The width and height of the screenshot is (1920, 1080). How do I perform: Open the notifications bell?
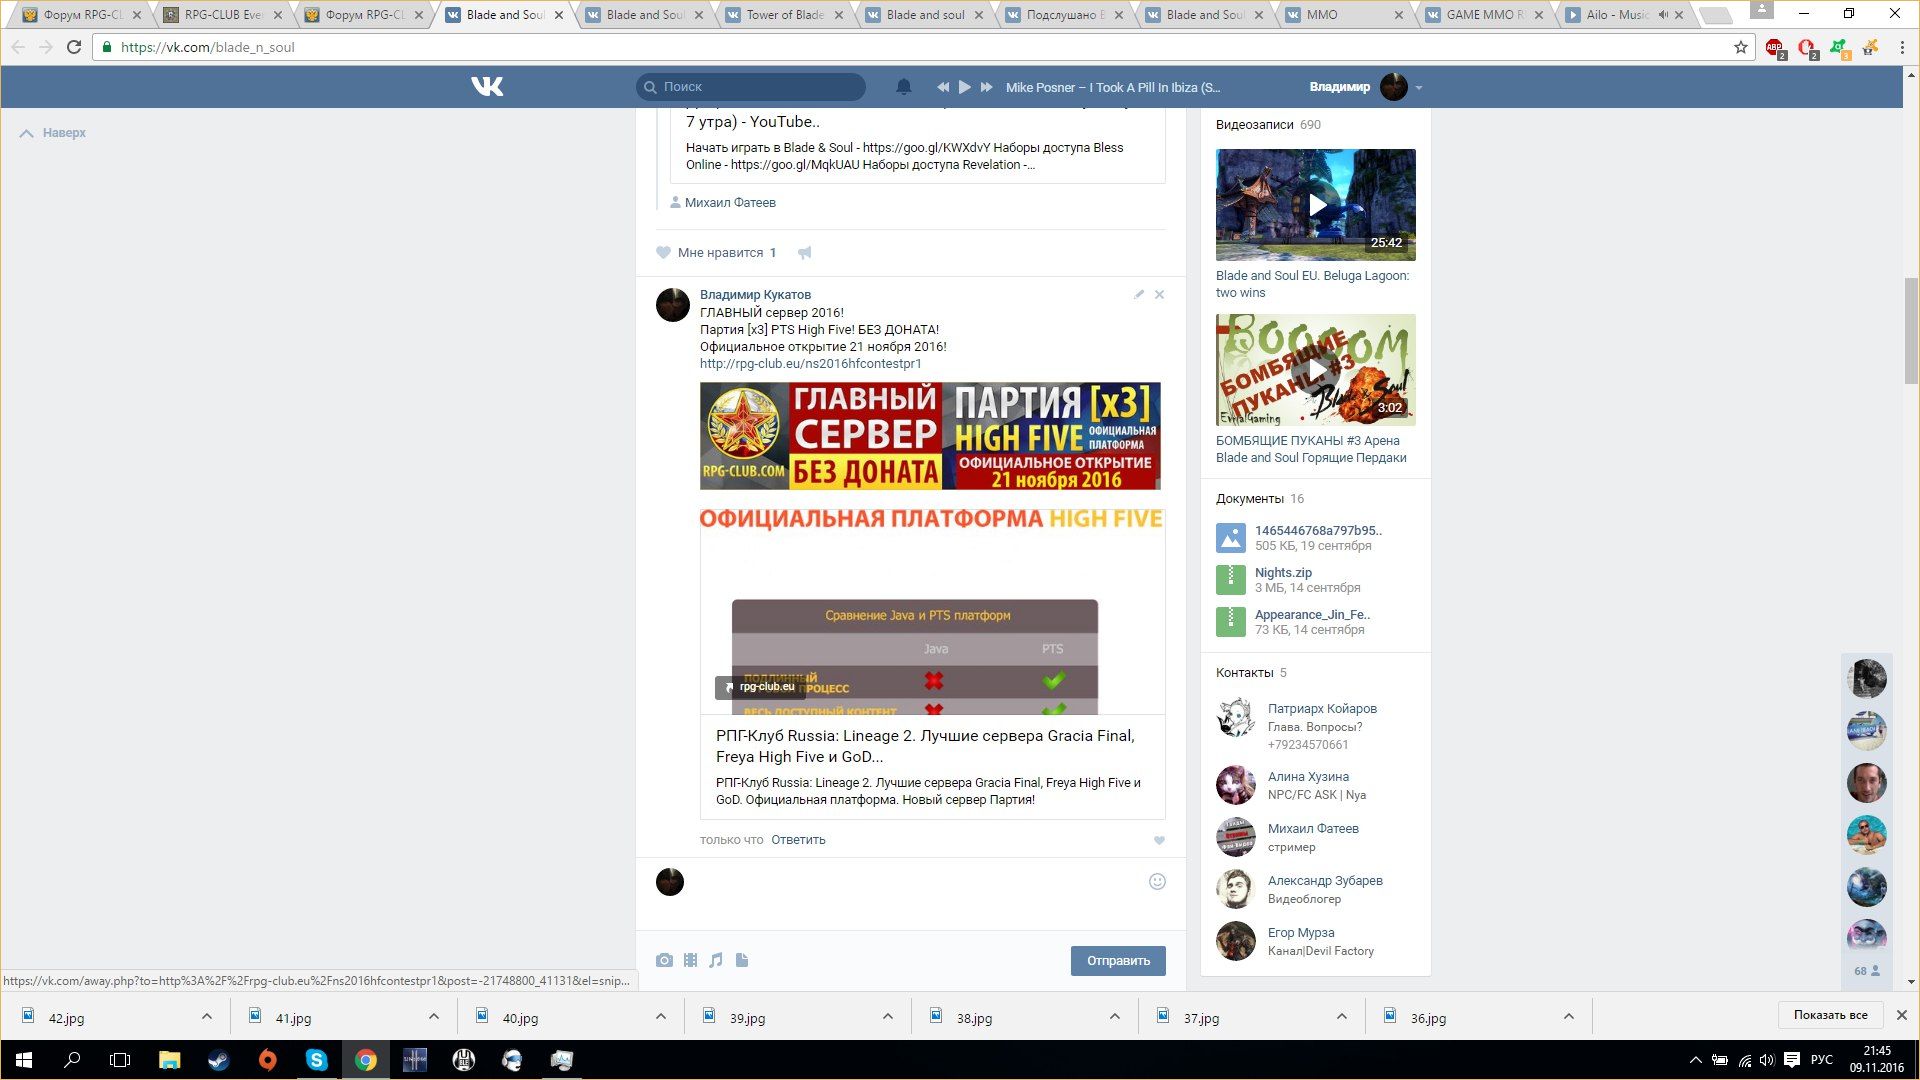click(903, 87)
